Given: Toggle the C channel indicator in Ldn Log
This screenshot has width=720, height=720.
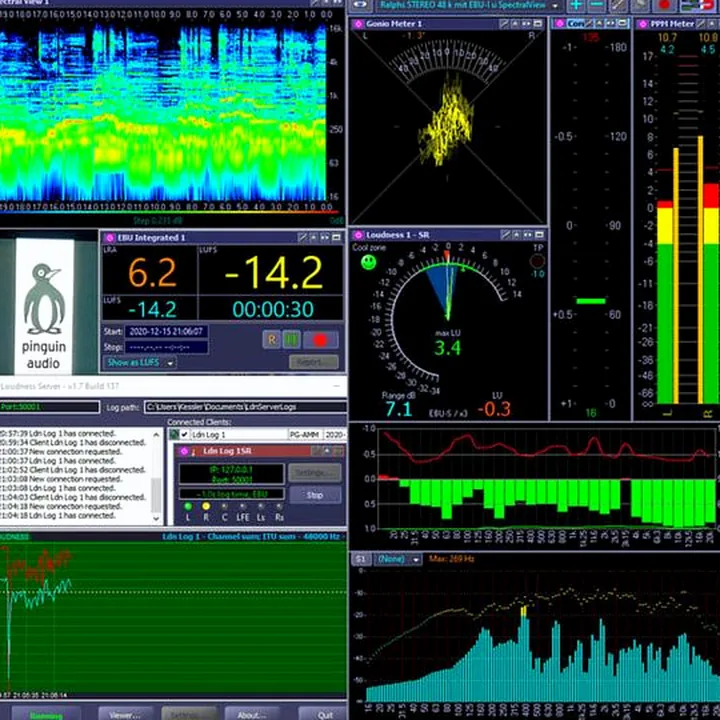Looking at the screenshot, I should (x=224, y=506).
